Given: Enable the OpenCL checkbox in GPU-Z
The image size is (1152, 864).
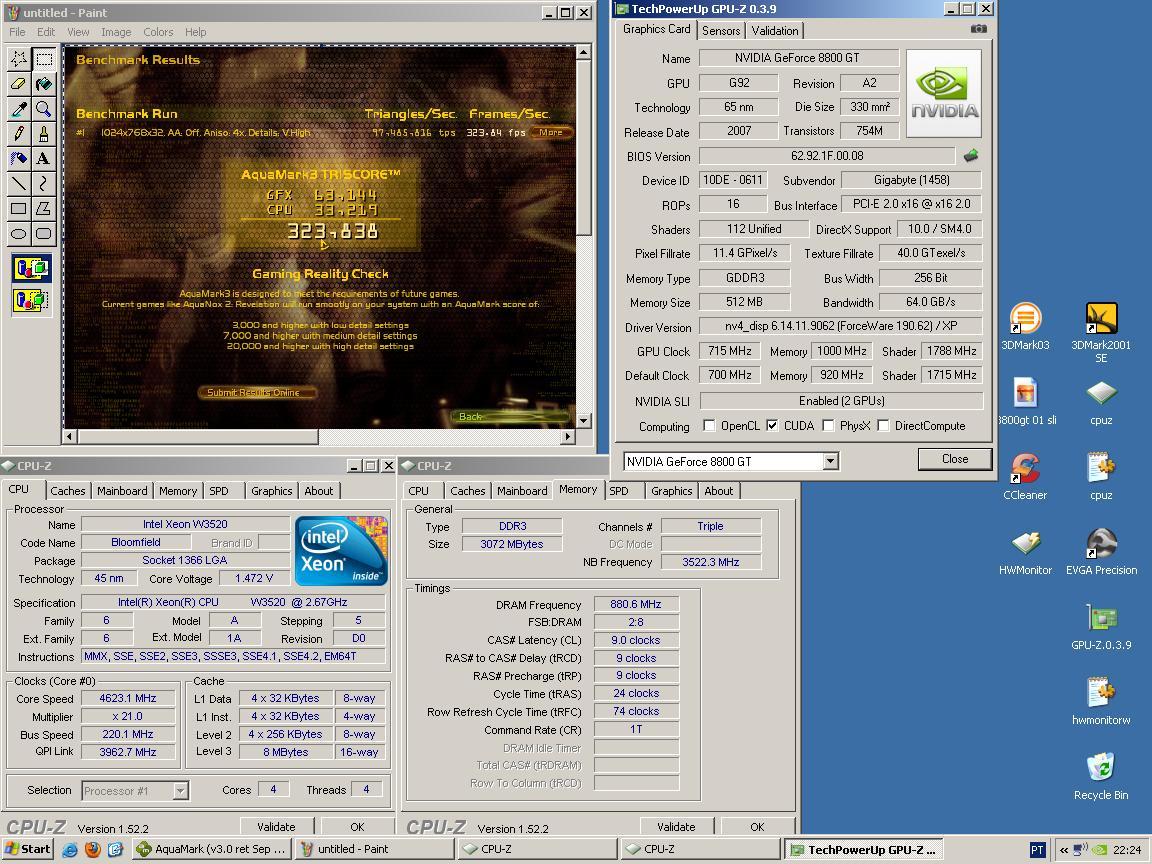Looking at the screenshot, I should point(709,425).
